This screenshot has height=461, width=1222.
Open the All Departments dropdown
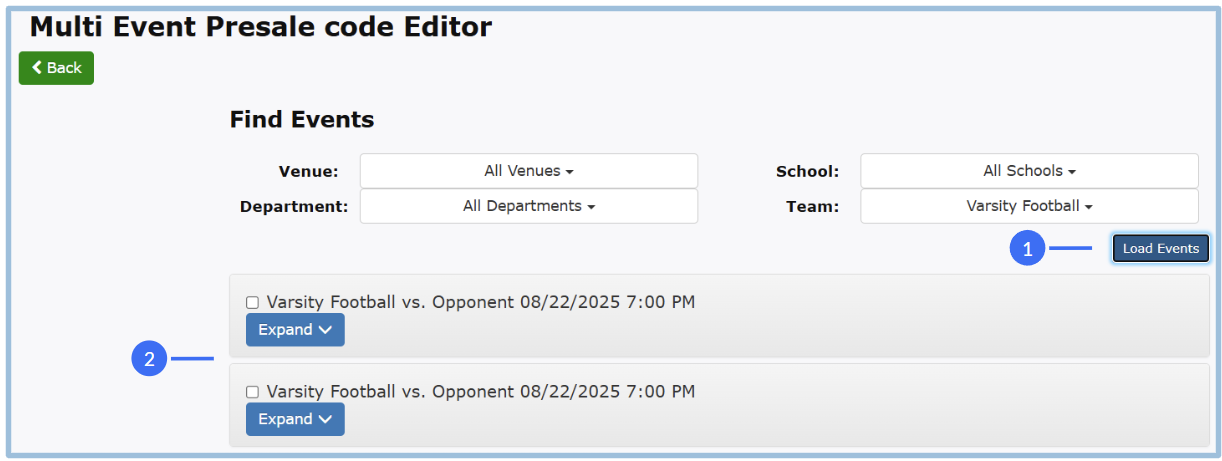tap(528, 206)
